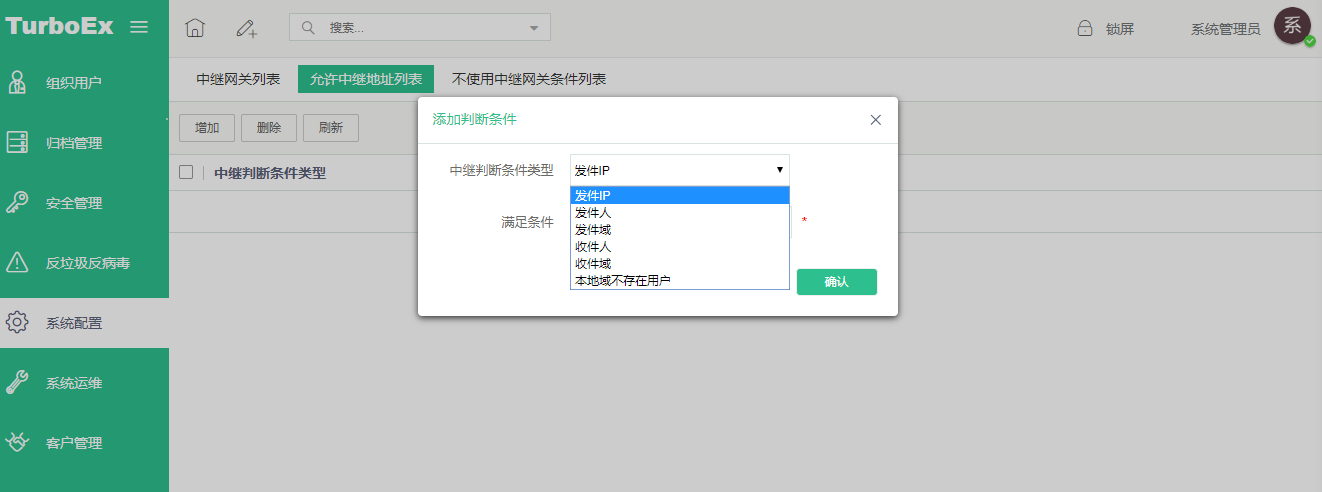This screenshot has height=492, width=1322.
Task: Click the 删除 button
Action: point(269,128)
